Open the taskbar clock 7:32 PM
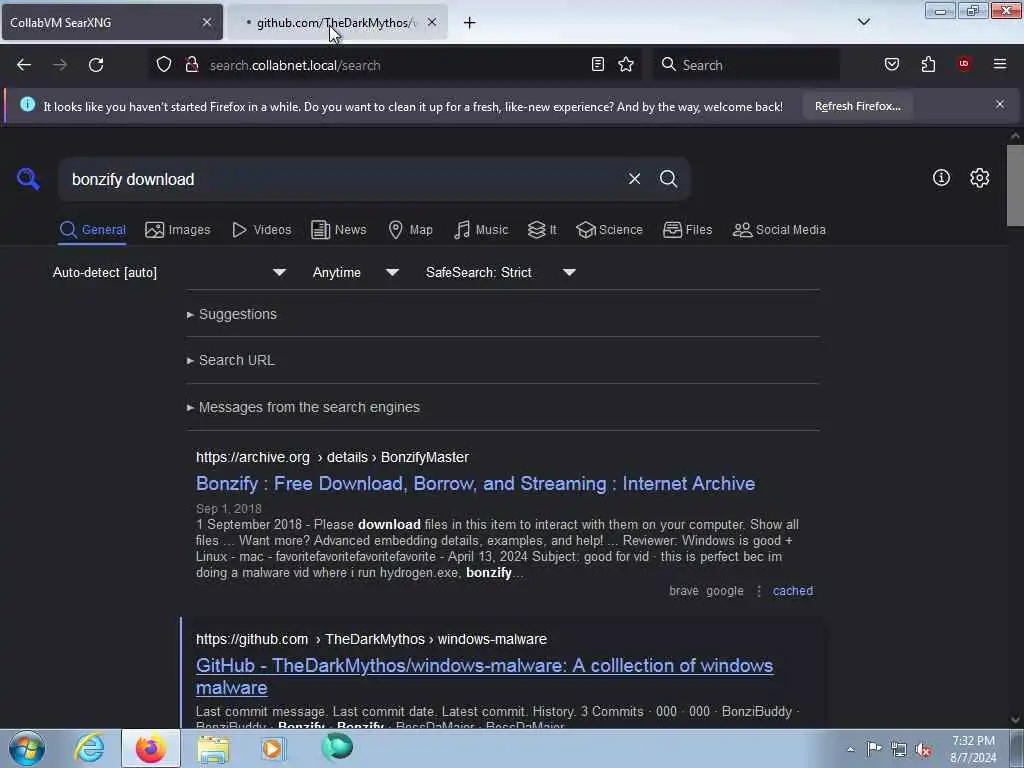Image resolution: width=1024 pixels, height=768 pixels. (973, 749)
